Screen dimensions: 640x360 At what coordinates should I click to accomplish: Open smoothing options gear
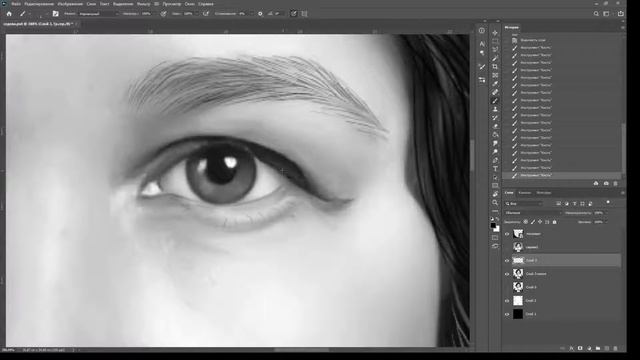[x=260, y=13]
